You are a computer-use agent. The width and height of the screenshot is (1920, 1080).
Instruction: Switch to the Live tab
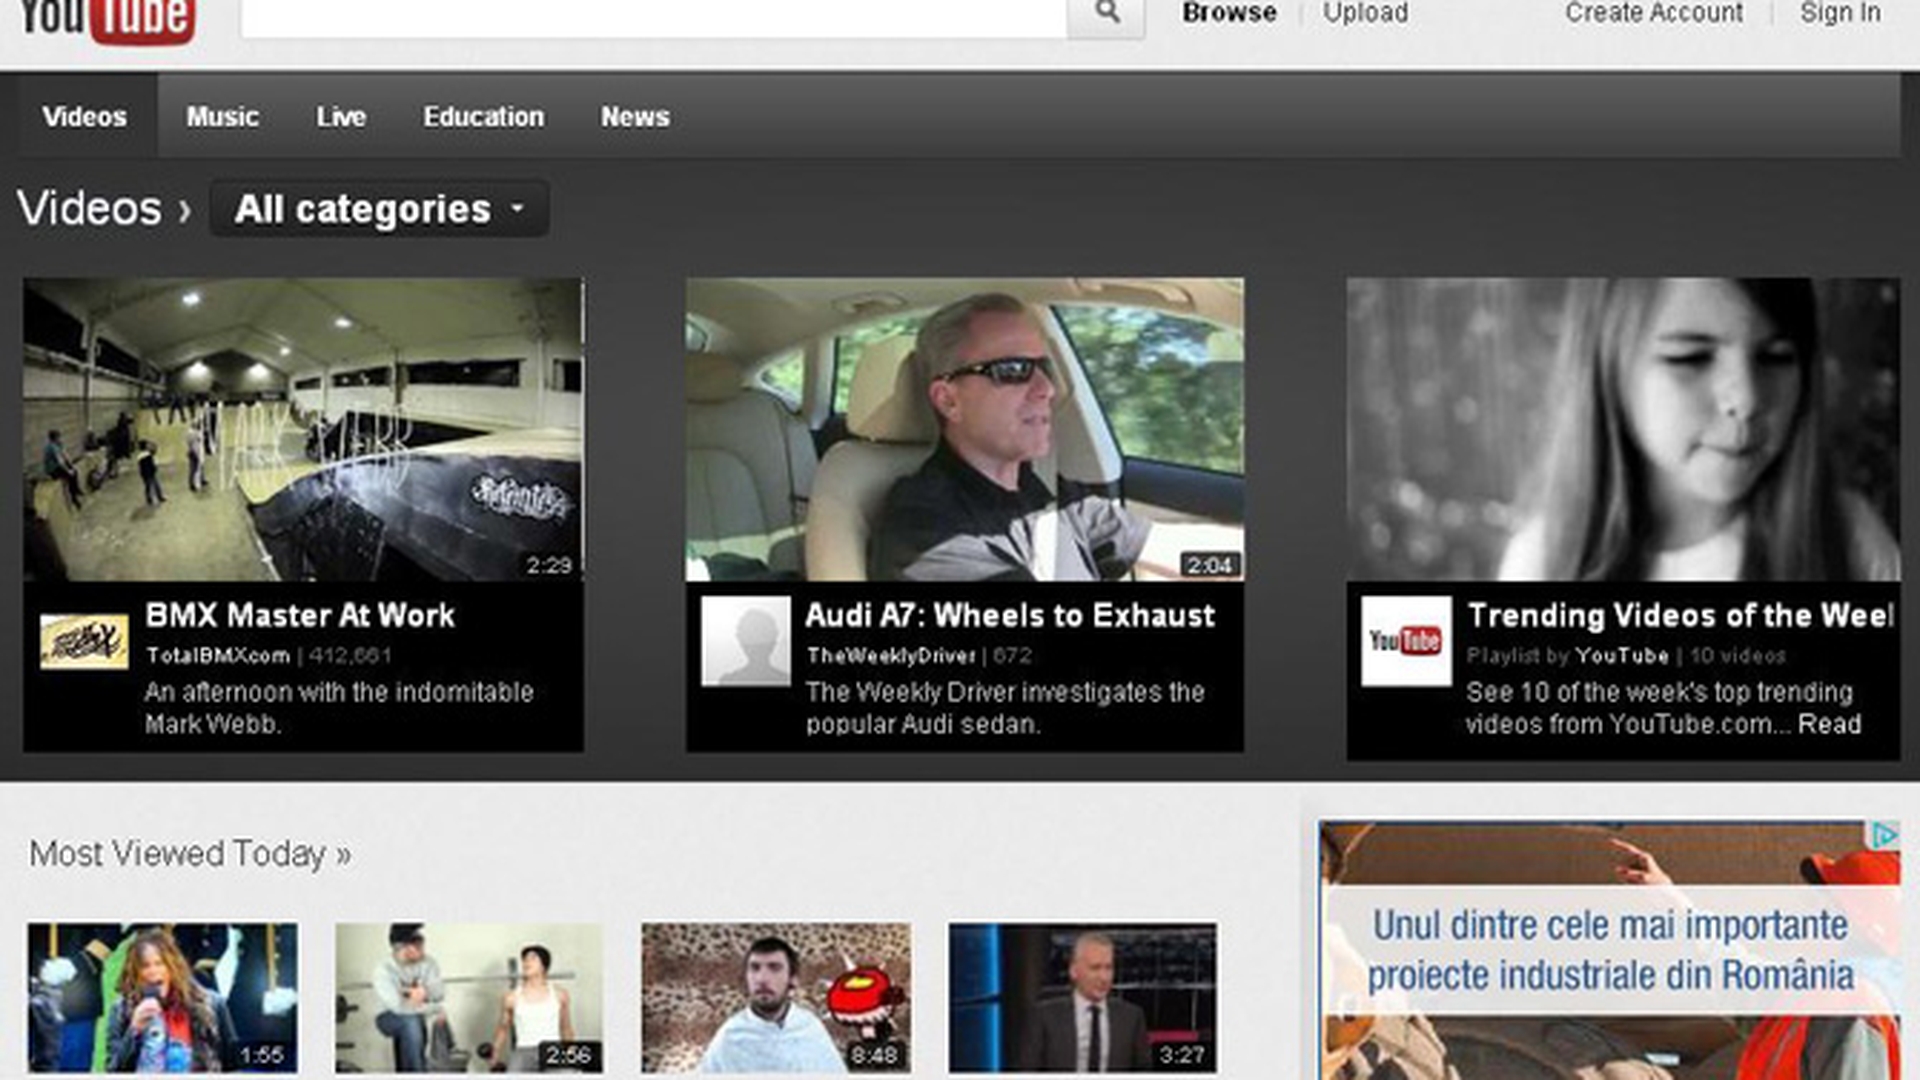341,117
